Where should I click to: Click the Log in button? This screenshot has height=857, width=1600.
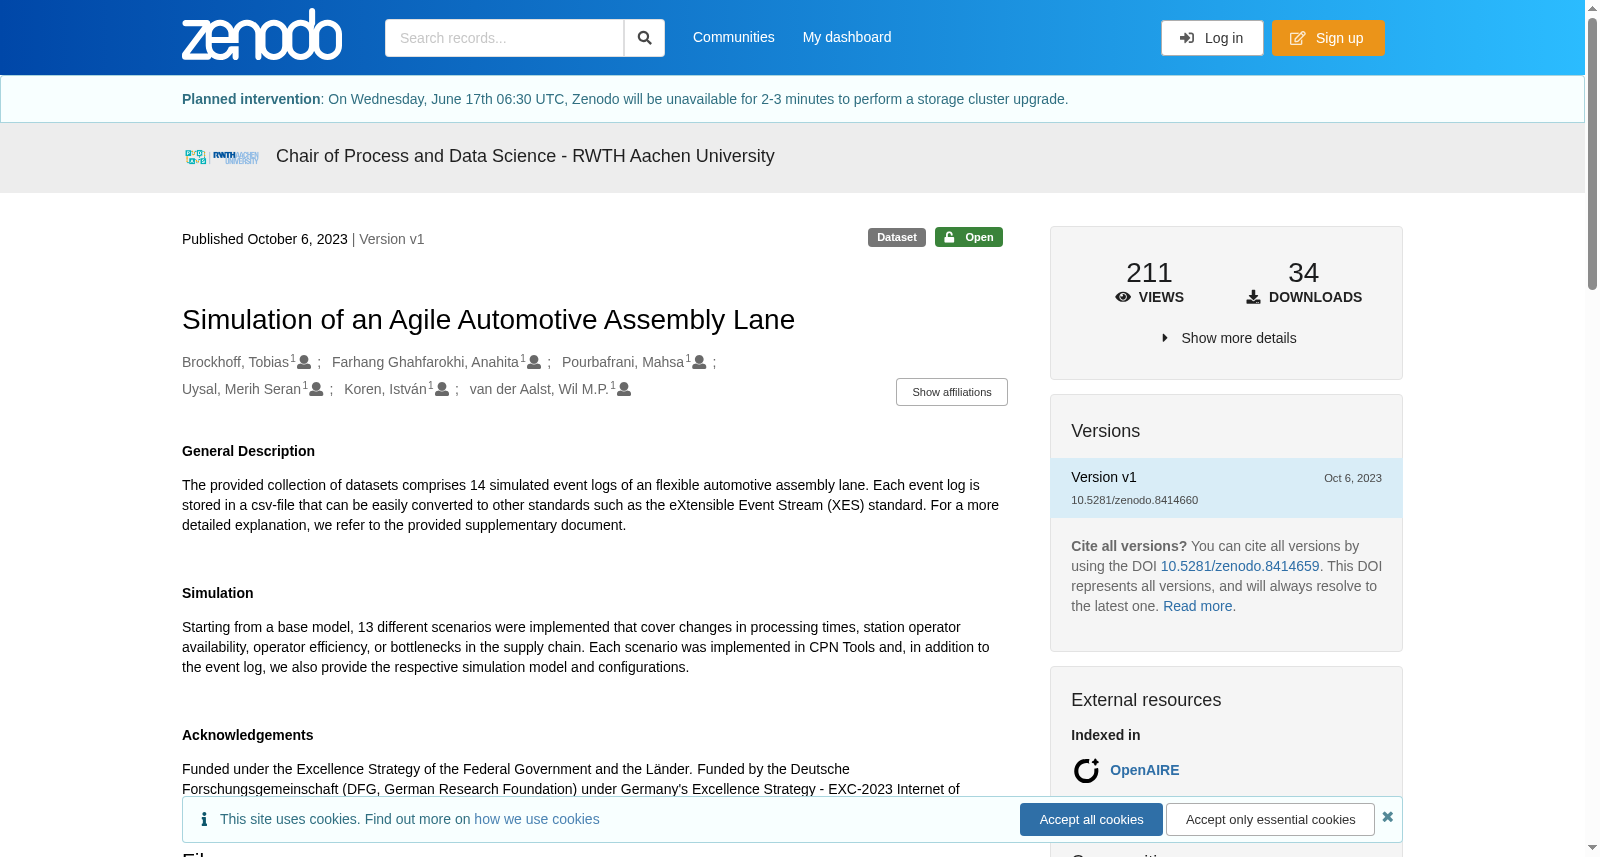click(1212, 38)
